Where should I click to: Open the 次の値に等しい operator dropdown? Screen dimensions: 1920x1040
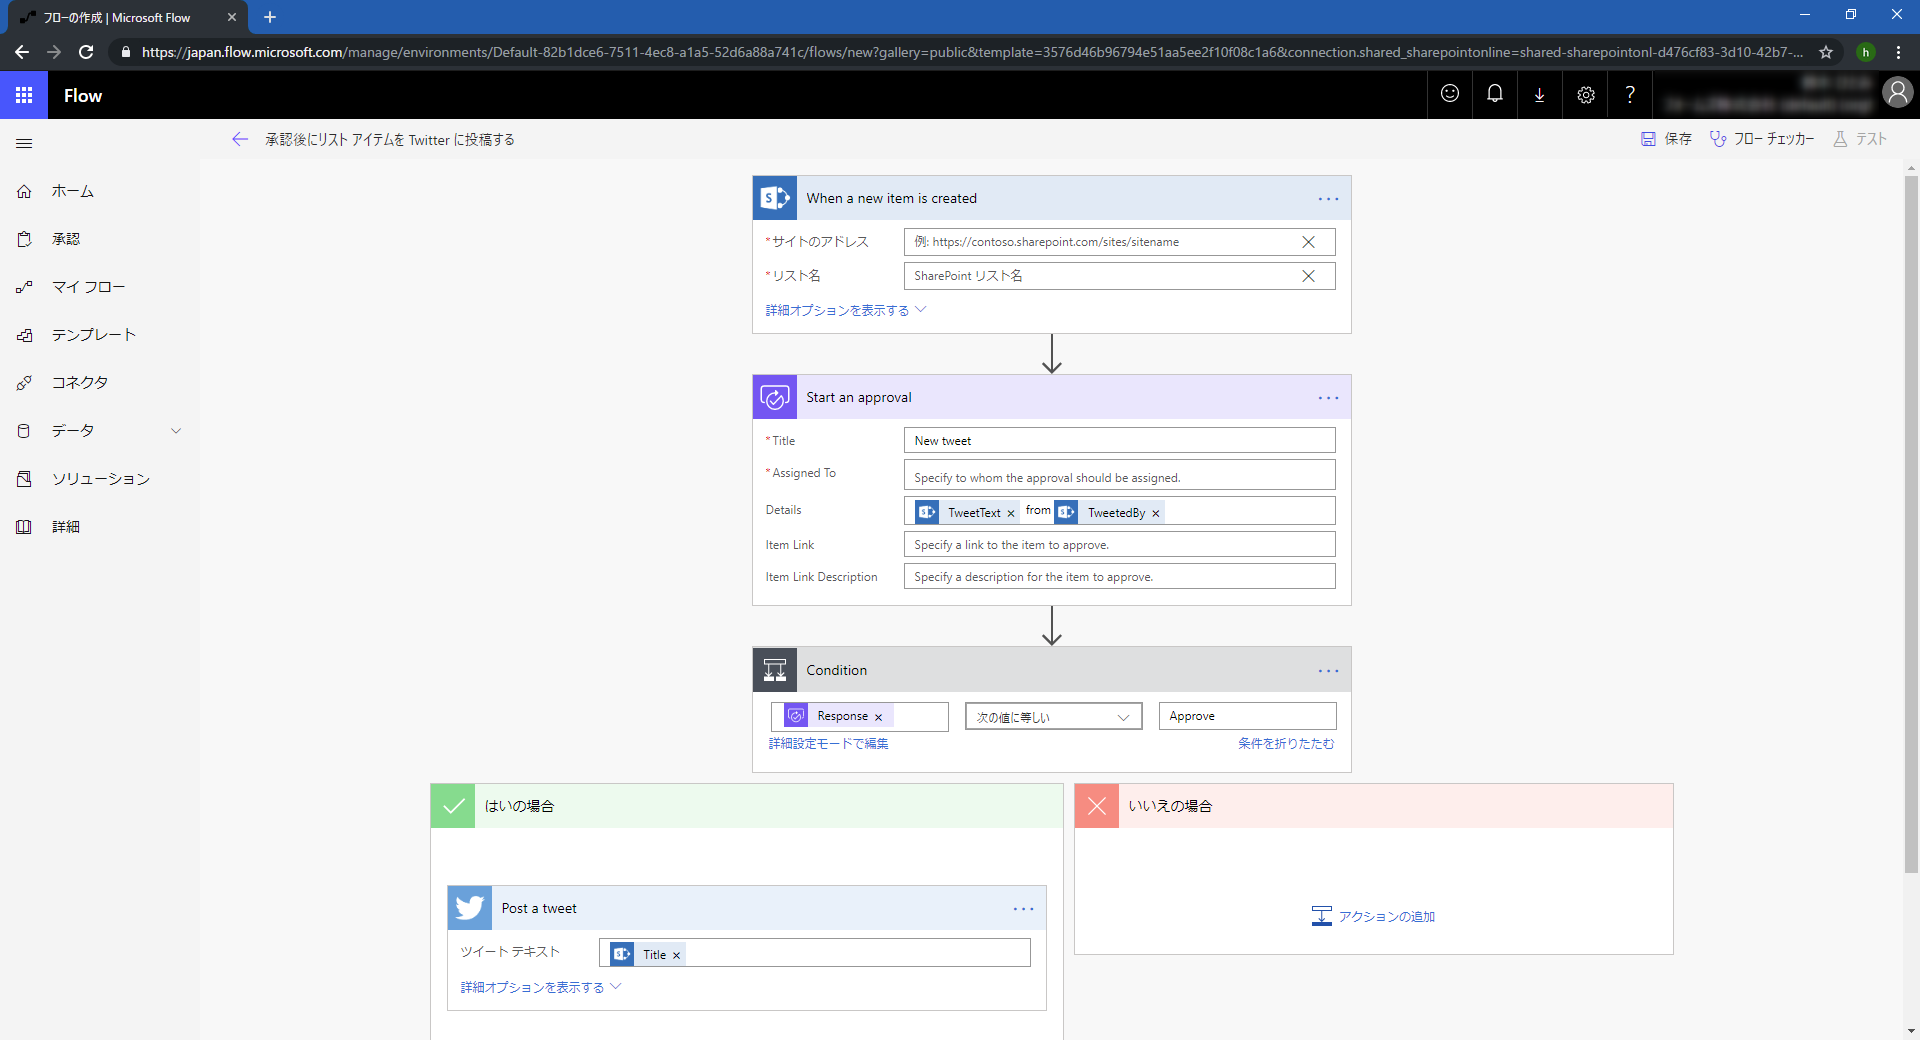pos(1053,717)
